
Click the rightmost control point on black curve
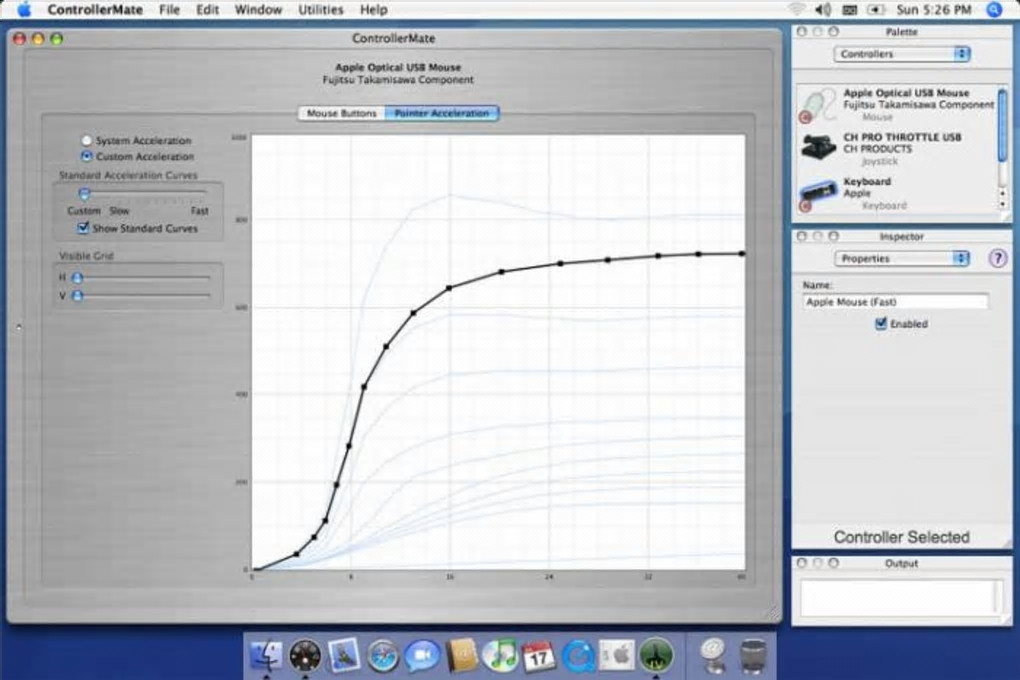coord(742,254)
